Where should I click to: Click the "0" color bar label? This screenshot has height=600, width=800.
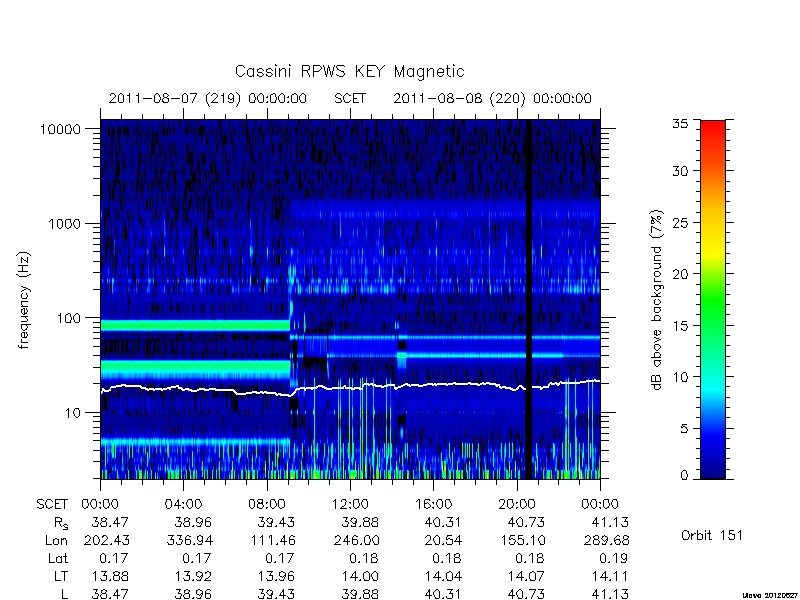pos(684,476)
